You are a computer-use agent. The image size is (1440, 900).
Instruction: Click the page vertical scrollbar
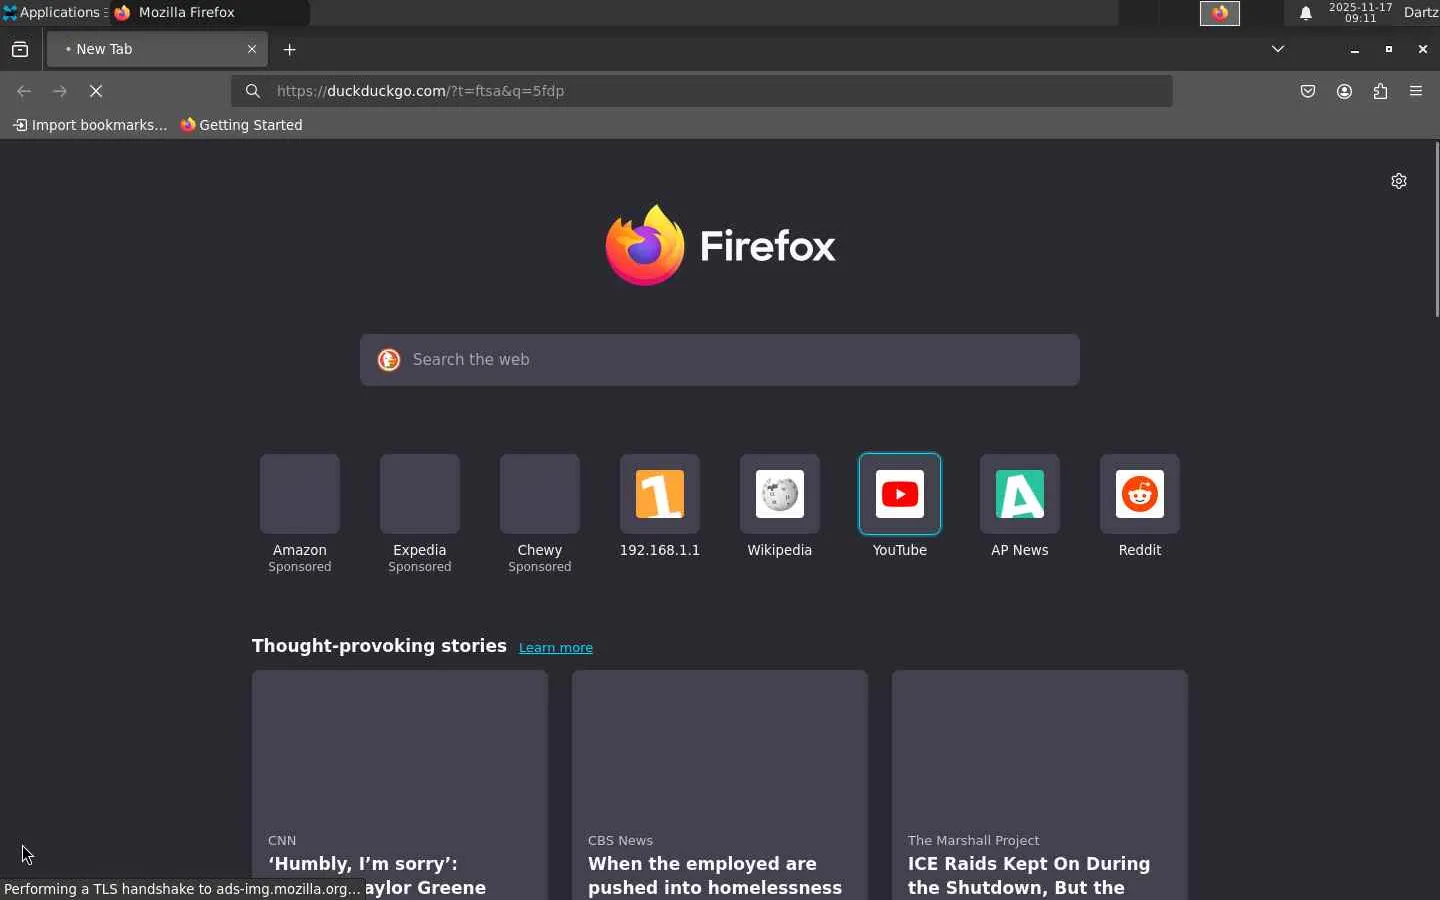click(1437, 230)
